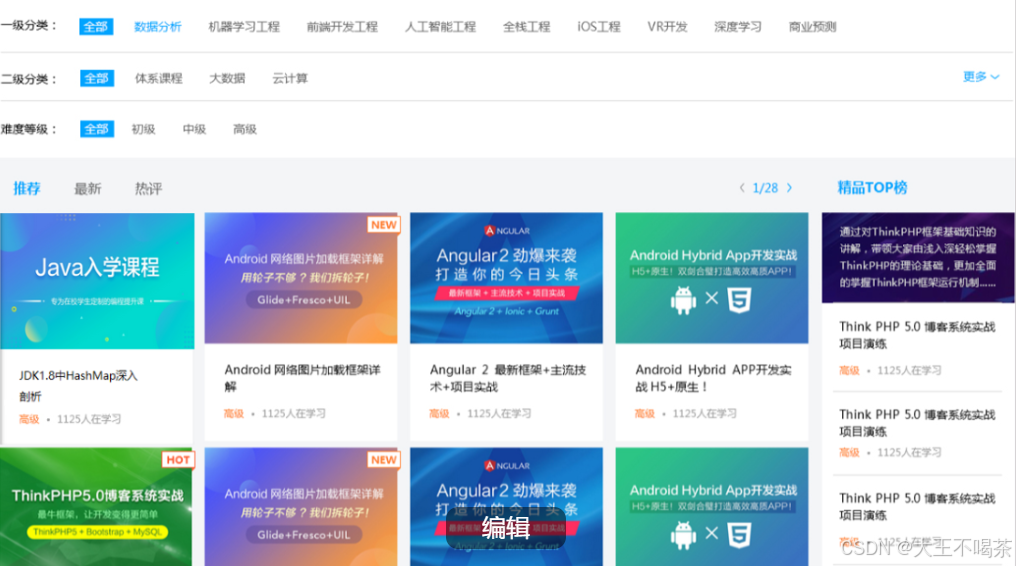Click the 1/28 page indicator
This screenshot has width=1016, height=566.
pyautogui.click(x=765, y=188)
